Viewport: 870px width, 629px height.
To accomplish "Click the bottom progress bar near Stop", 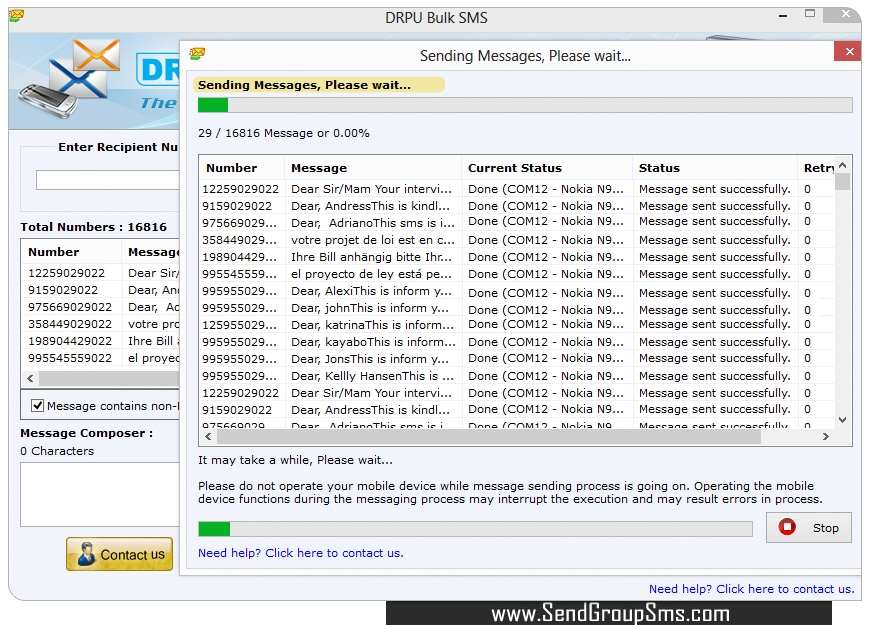I will coord(475,529).
